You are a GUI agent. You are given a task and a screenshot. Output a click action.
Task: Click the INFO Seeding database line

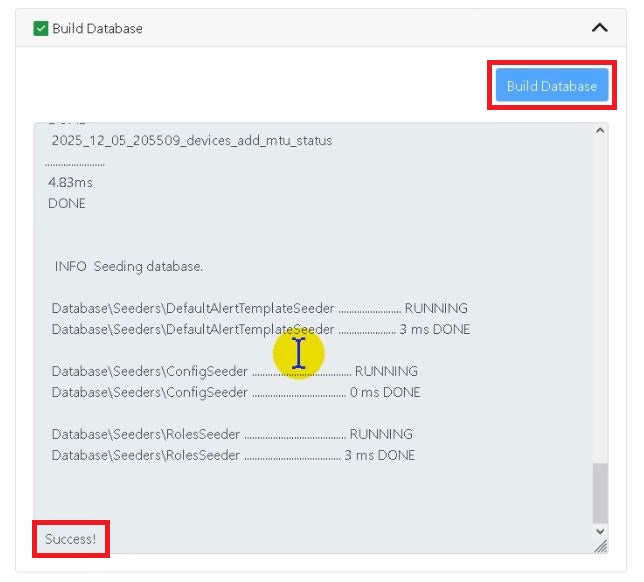pos(129,267)
